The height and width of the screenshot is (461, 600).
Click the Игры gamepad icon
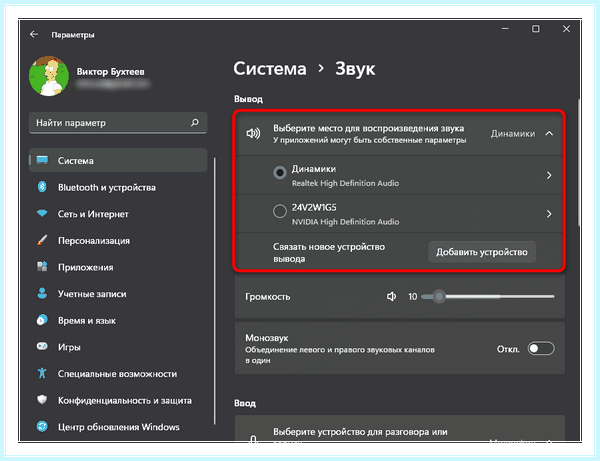[42, 346]
